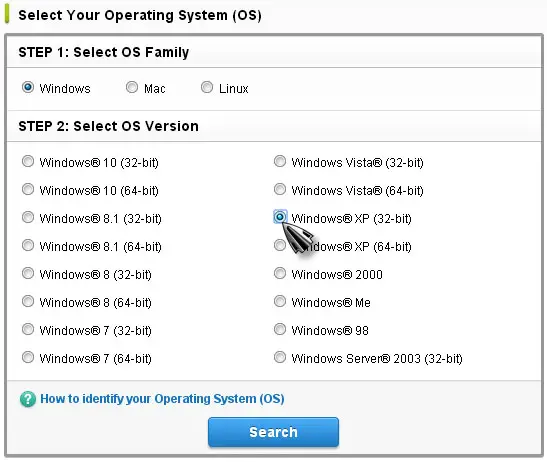
Task: Click the green question mark help icon
Action: click(28, 399)
